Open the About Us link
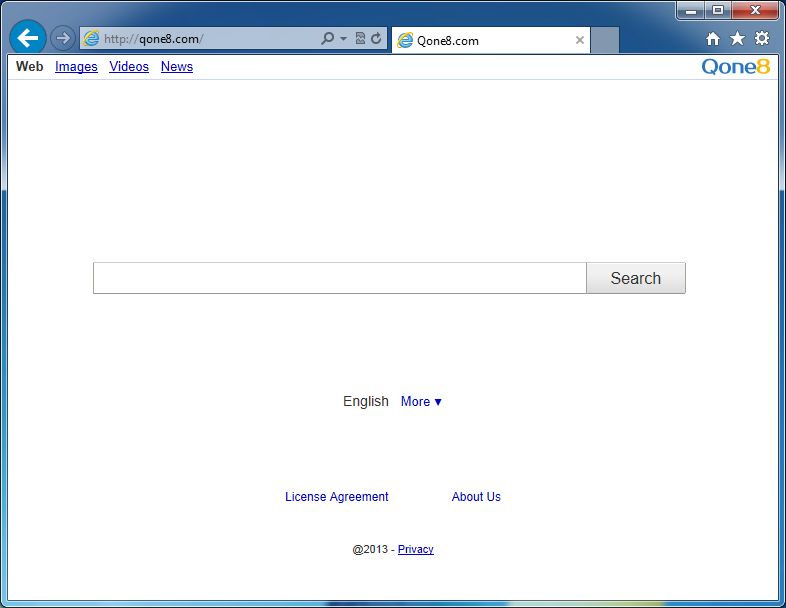786x608 pixels. (476, 497)
